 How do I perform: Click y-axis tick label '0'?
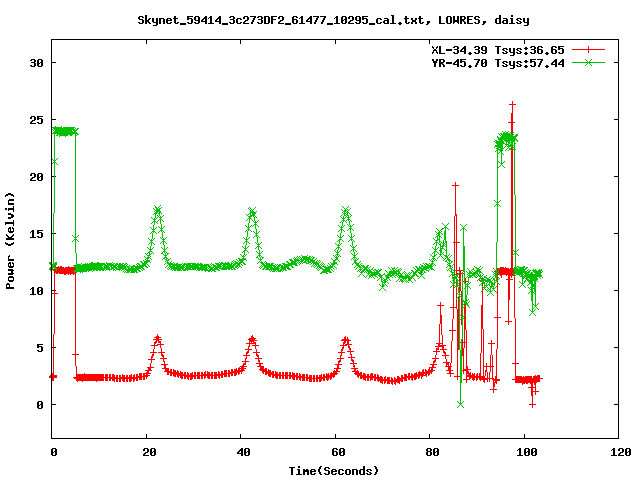pos(40,405)
